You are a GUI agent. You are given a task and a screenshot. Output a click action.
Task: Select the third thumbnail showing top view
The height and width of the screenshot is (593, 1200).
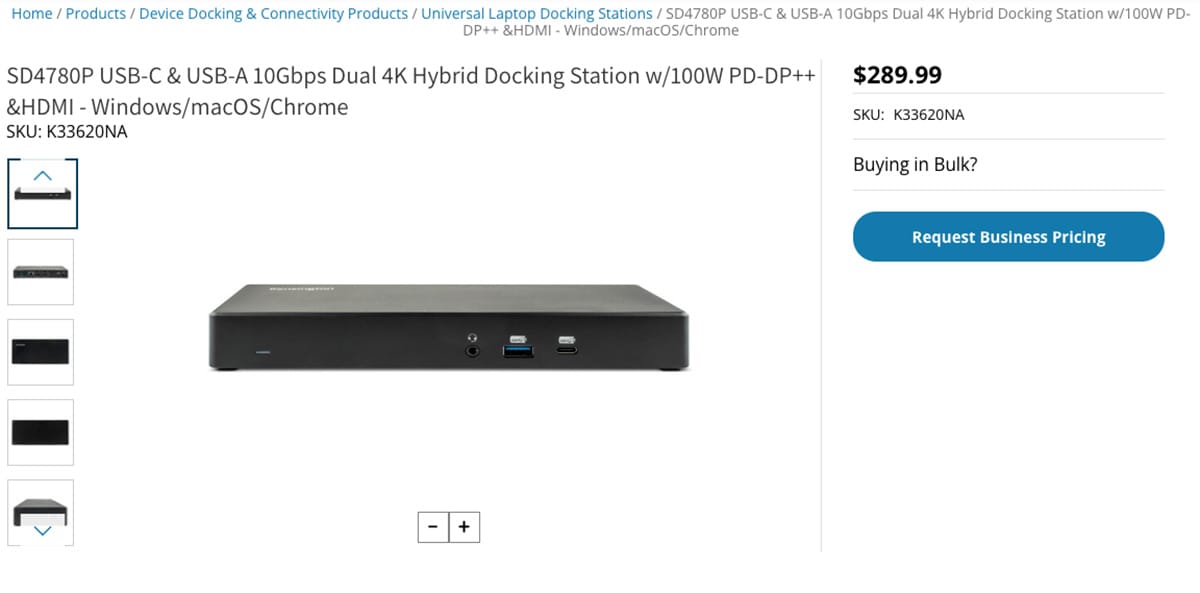(41, 352)
